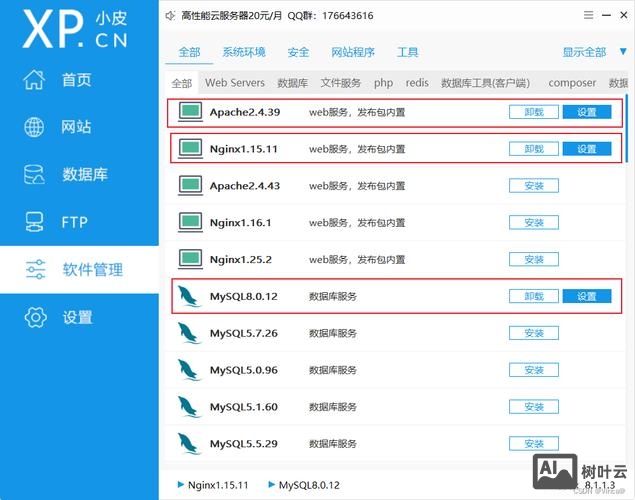Click the software list vertical scrollbar
This screenshot has width=635, height=500.
tap(627, 128)
